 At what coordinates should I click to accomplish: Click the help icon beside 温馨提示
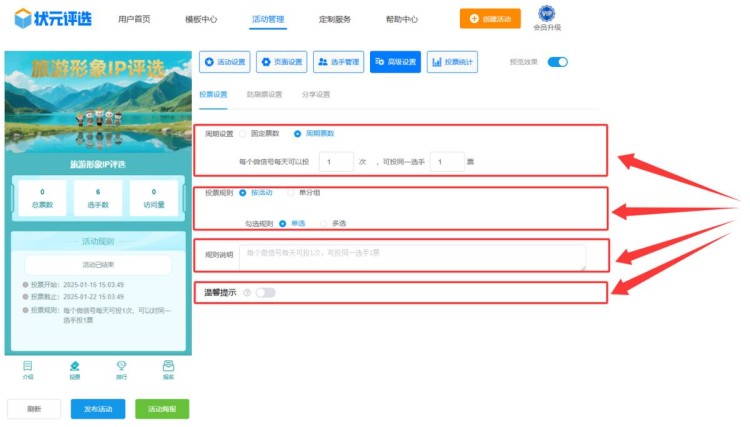click(x=246, y=293)
